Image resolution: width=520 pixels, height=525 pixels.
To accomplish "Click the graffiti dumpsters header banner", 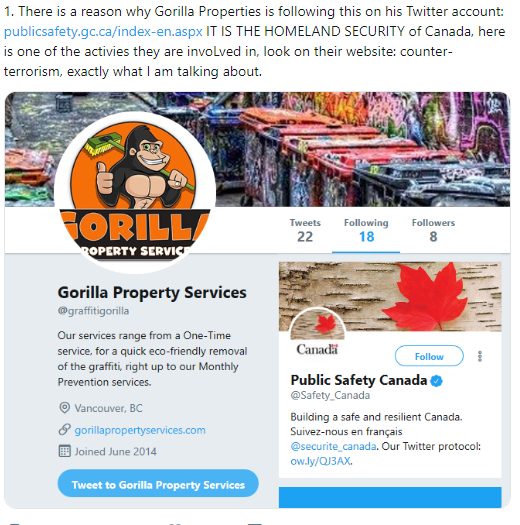I will pyautogui.click(x=362, y=149).
